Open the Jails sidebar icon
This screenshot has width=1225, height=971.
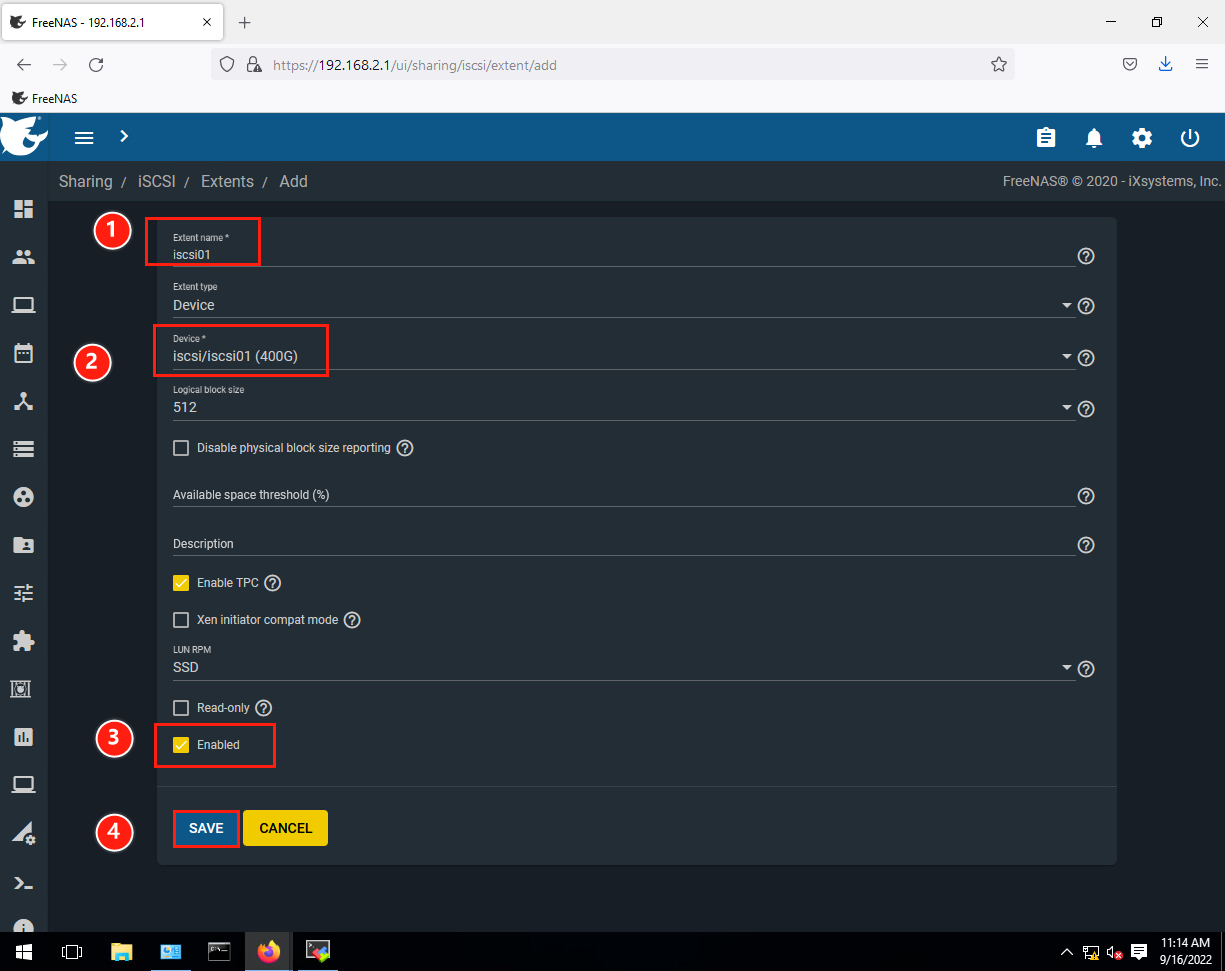click(23, 689)
